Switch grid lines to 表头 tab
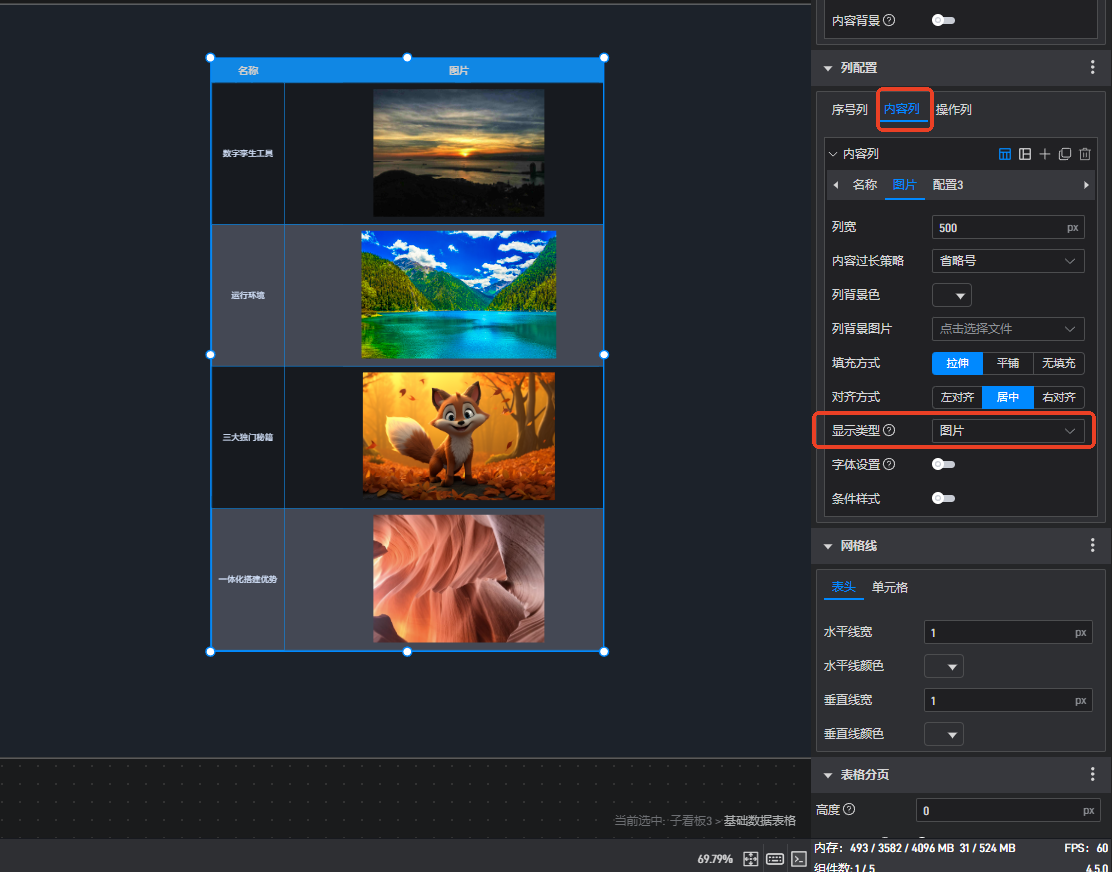The image size is (1112, 872). point(843,587)
